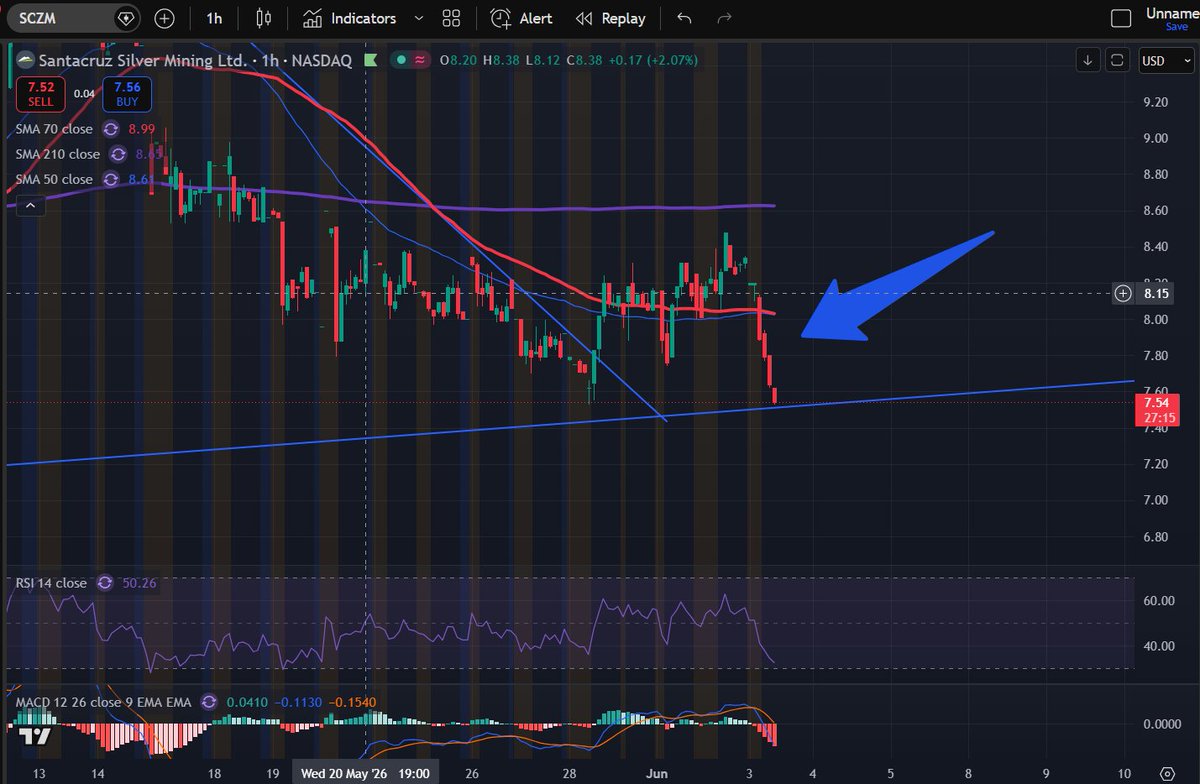The width and height of the screenshot is (1200, 784).
Task: Click the 9.20 level on the price scale
Action: coord(1156,102)
